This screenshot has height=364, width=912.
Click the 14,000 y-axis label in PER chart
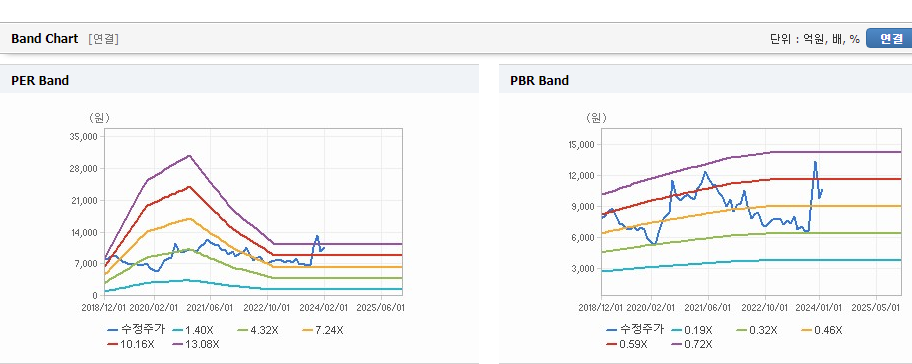(84, 233)
